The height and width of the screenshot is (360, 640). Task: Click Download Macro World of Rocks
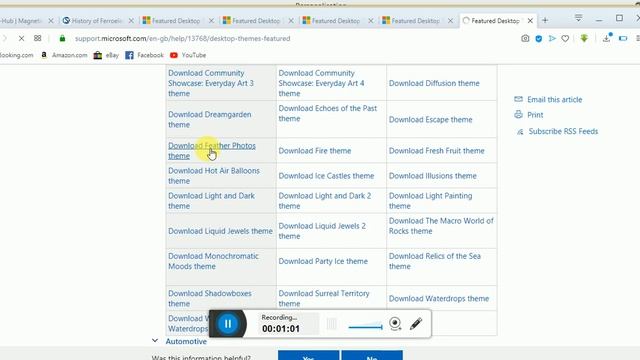point(441,226)
